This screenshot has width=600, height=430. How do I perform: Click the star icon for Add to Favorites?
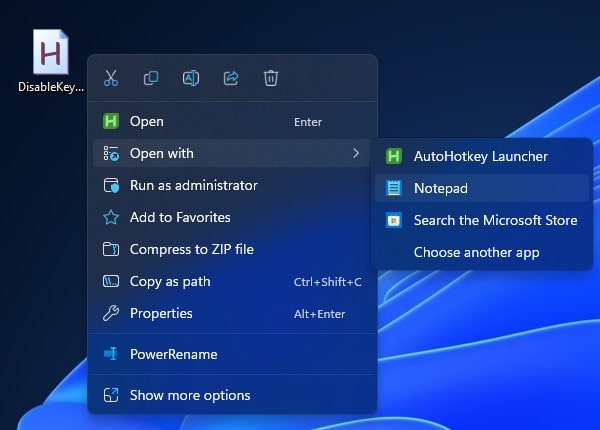pyautogui.click(x=111, y=217)
